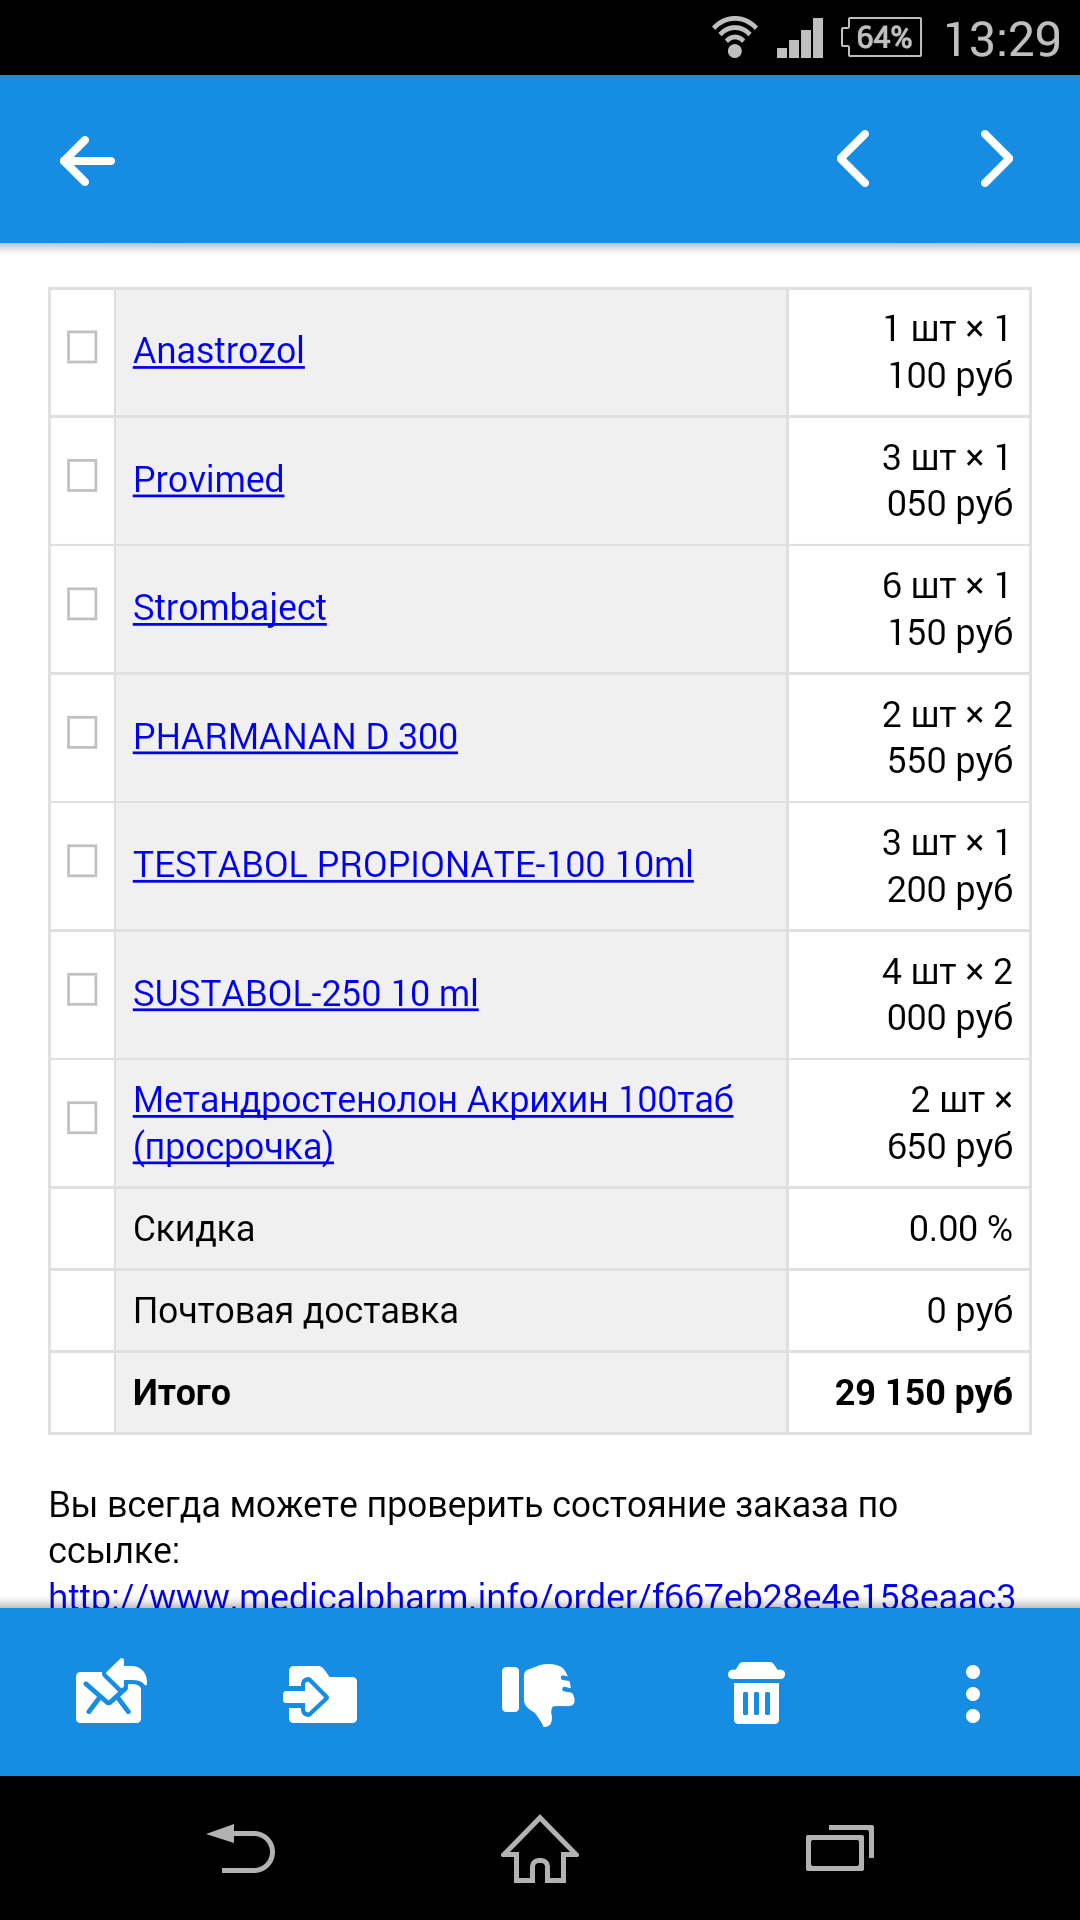Tap the mark-as-unread envelope icon

click(x=110, y=1692)
